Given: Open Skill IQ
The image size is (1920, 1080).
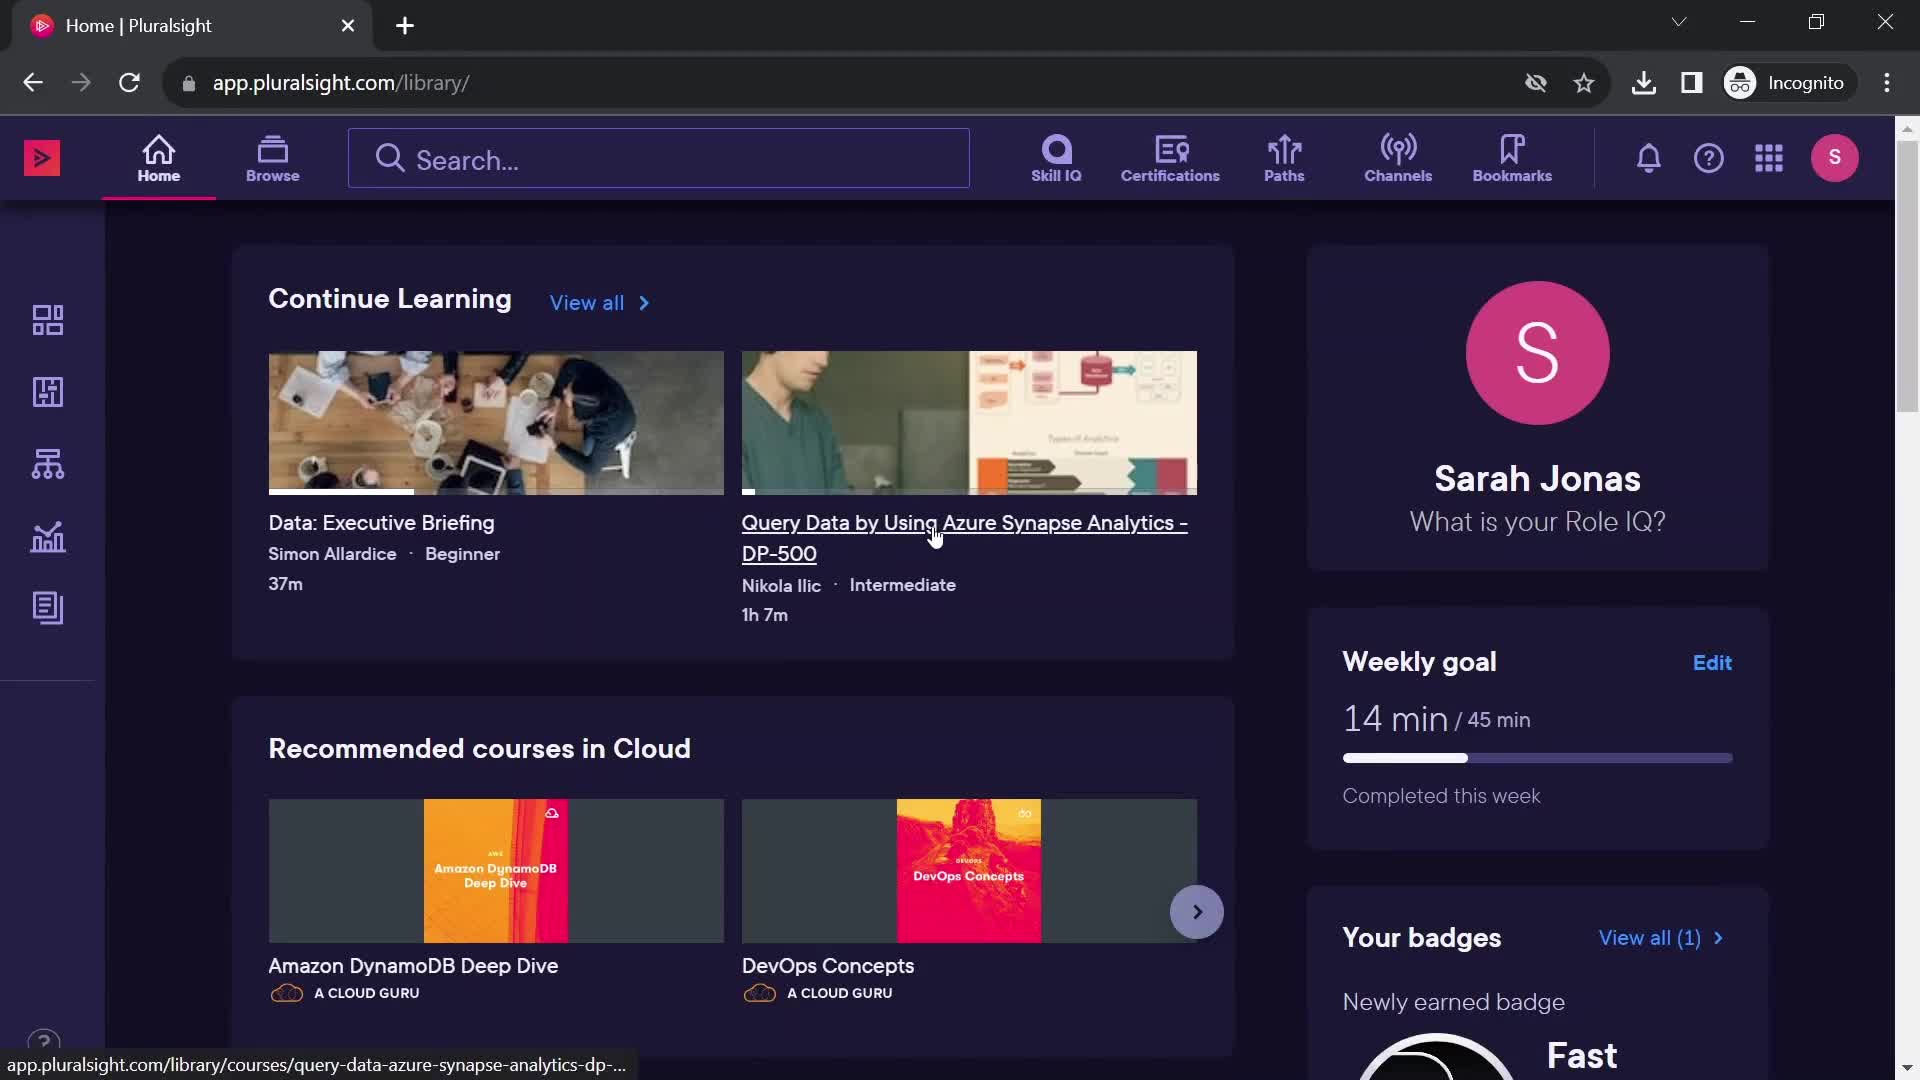Looking at the screenshot, I should pyautogui.click(x=1056, y=158).
